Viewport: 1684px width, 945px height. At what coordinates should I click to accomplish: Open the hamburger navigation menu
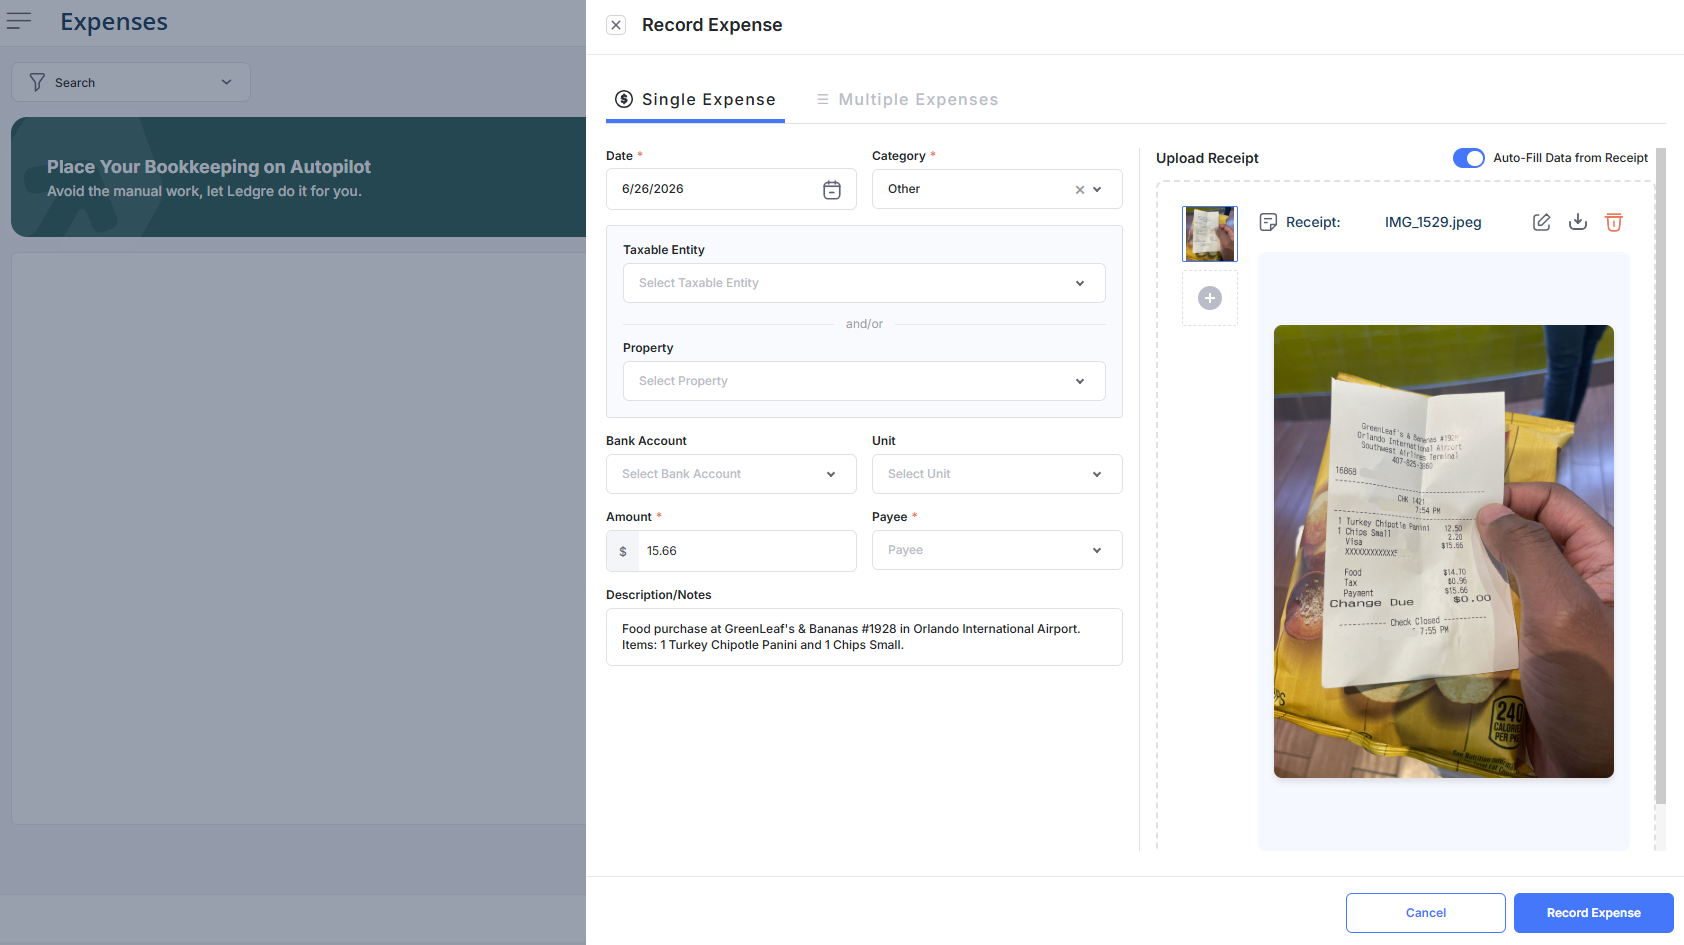coord(19,21)
